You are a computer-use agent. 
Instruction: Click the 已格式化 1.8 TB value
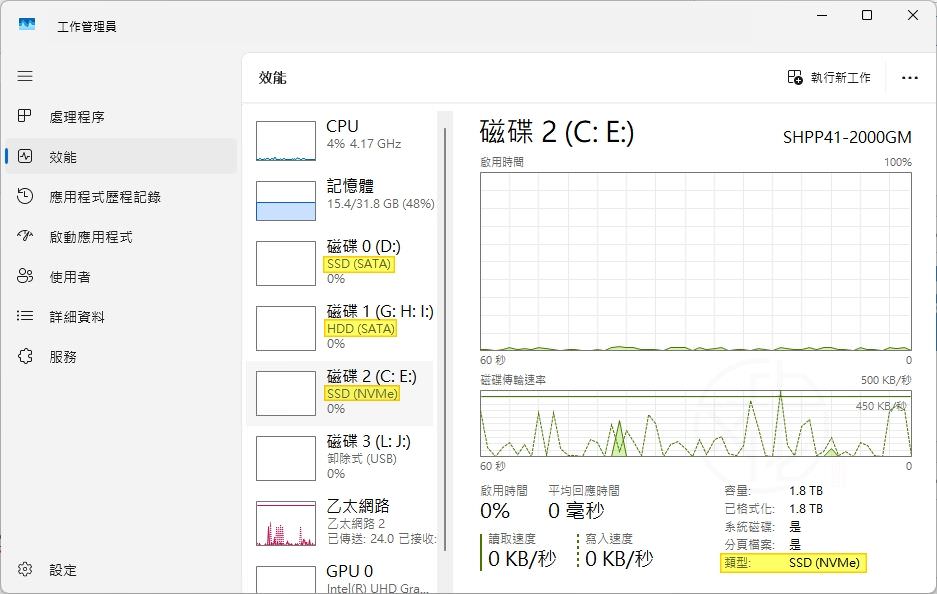[806, 509]
